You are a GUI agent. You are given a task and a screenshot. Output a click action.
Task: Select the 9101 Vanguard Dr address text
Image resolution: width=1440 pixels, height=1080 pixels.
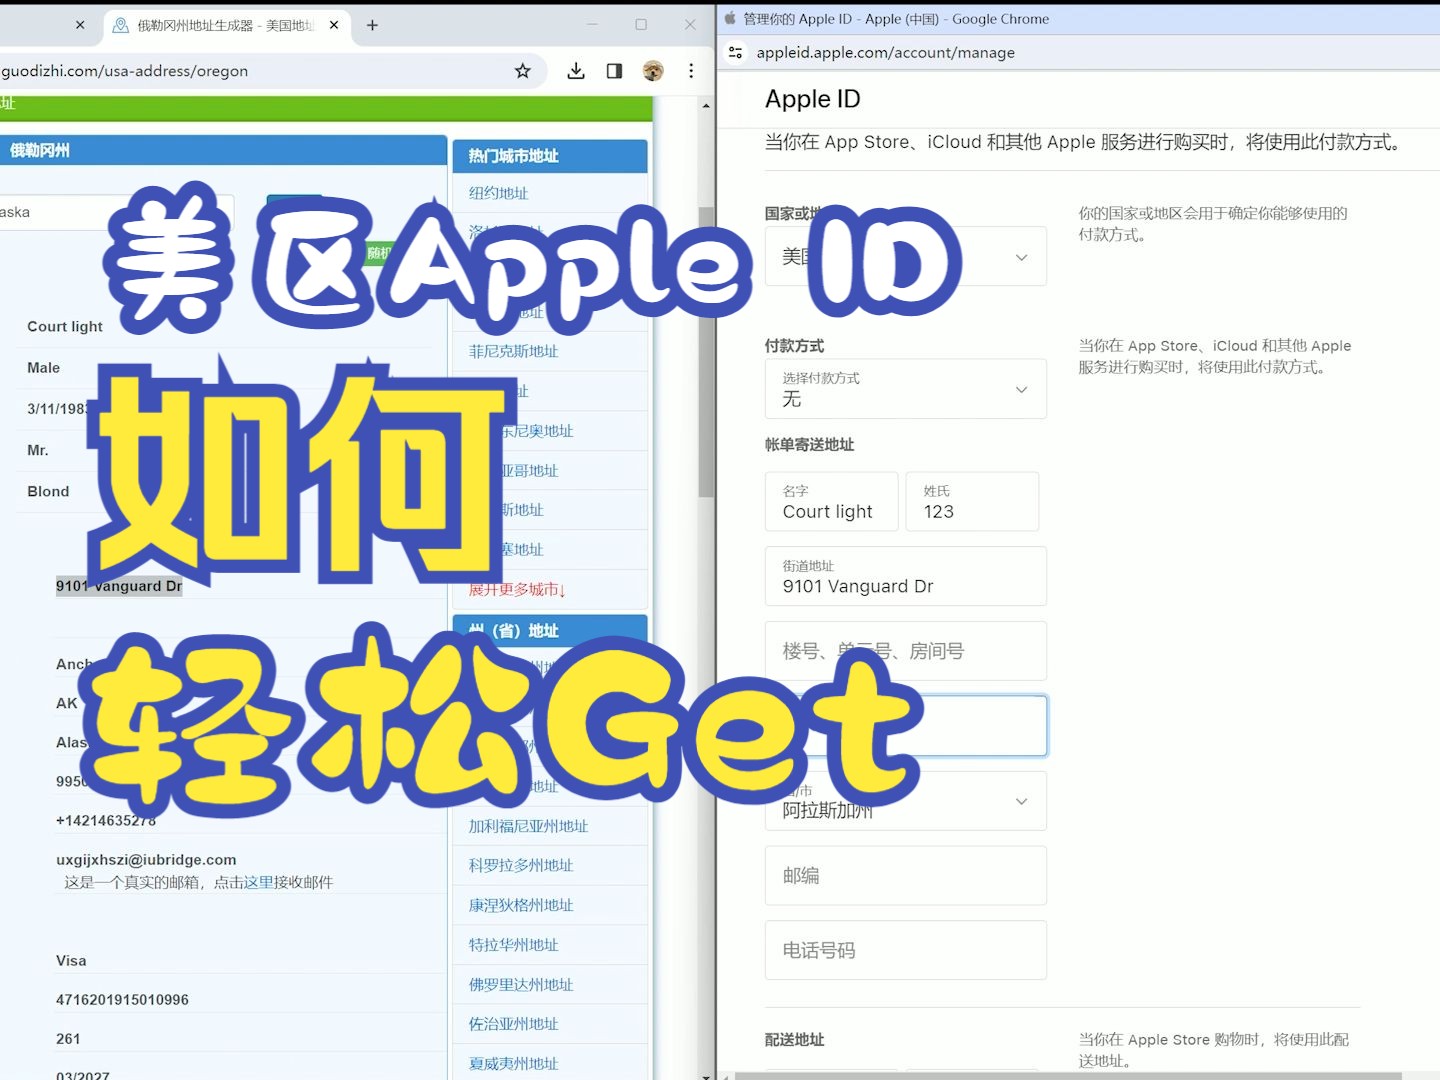[x=119, y=586]
